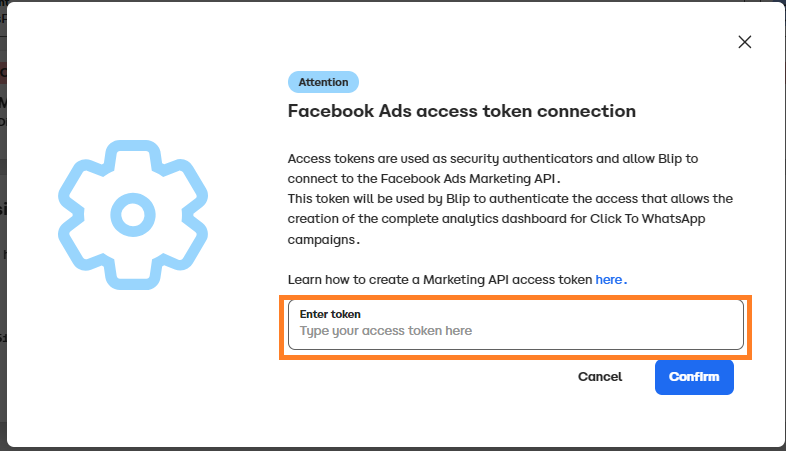Click the 'Access tokens are used' paragraph
The height and width of the screenshot is (451, 786).
click(x=493, y=169)
